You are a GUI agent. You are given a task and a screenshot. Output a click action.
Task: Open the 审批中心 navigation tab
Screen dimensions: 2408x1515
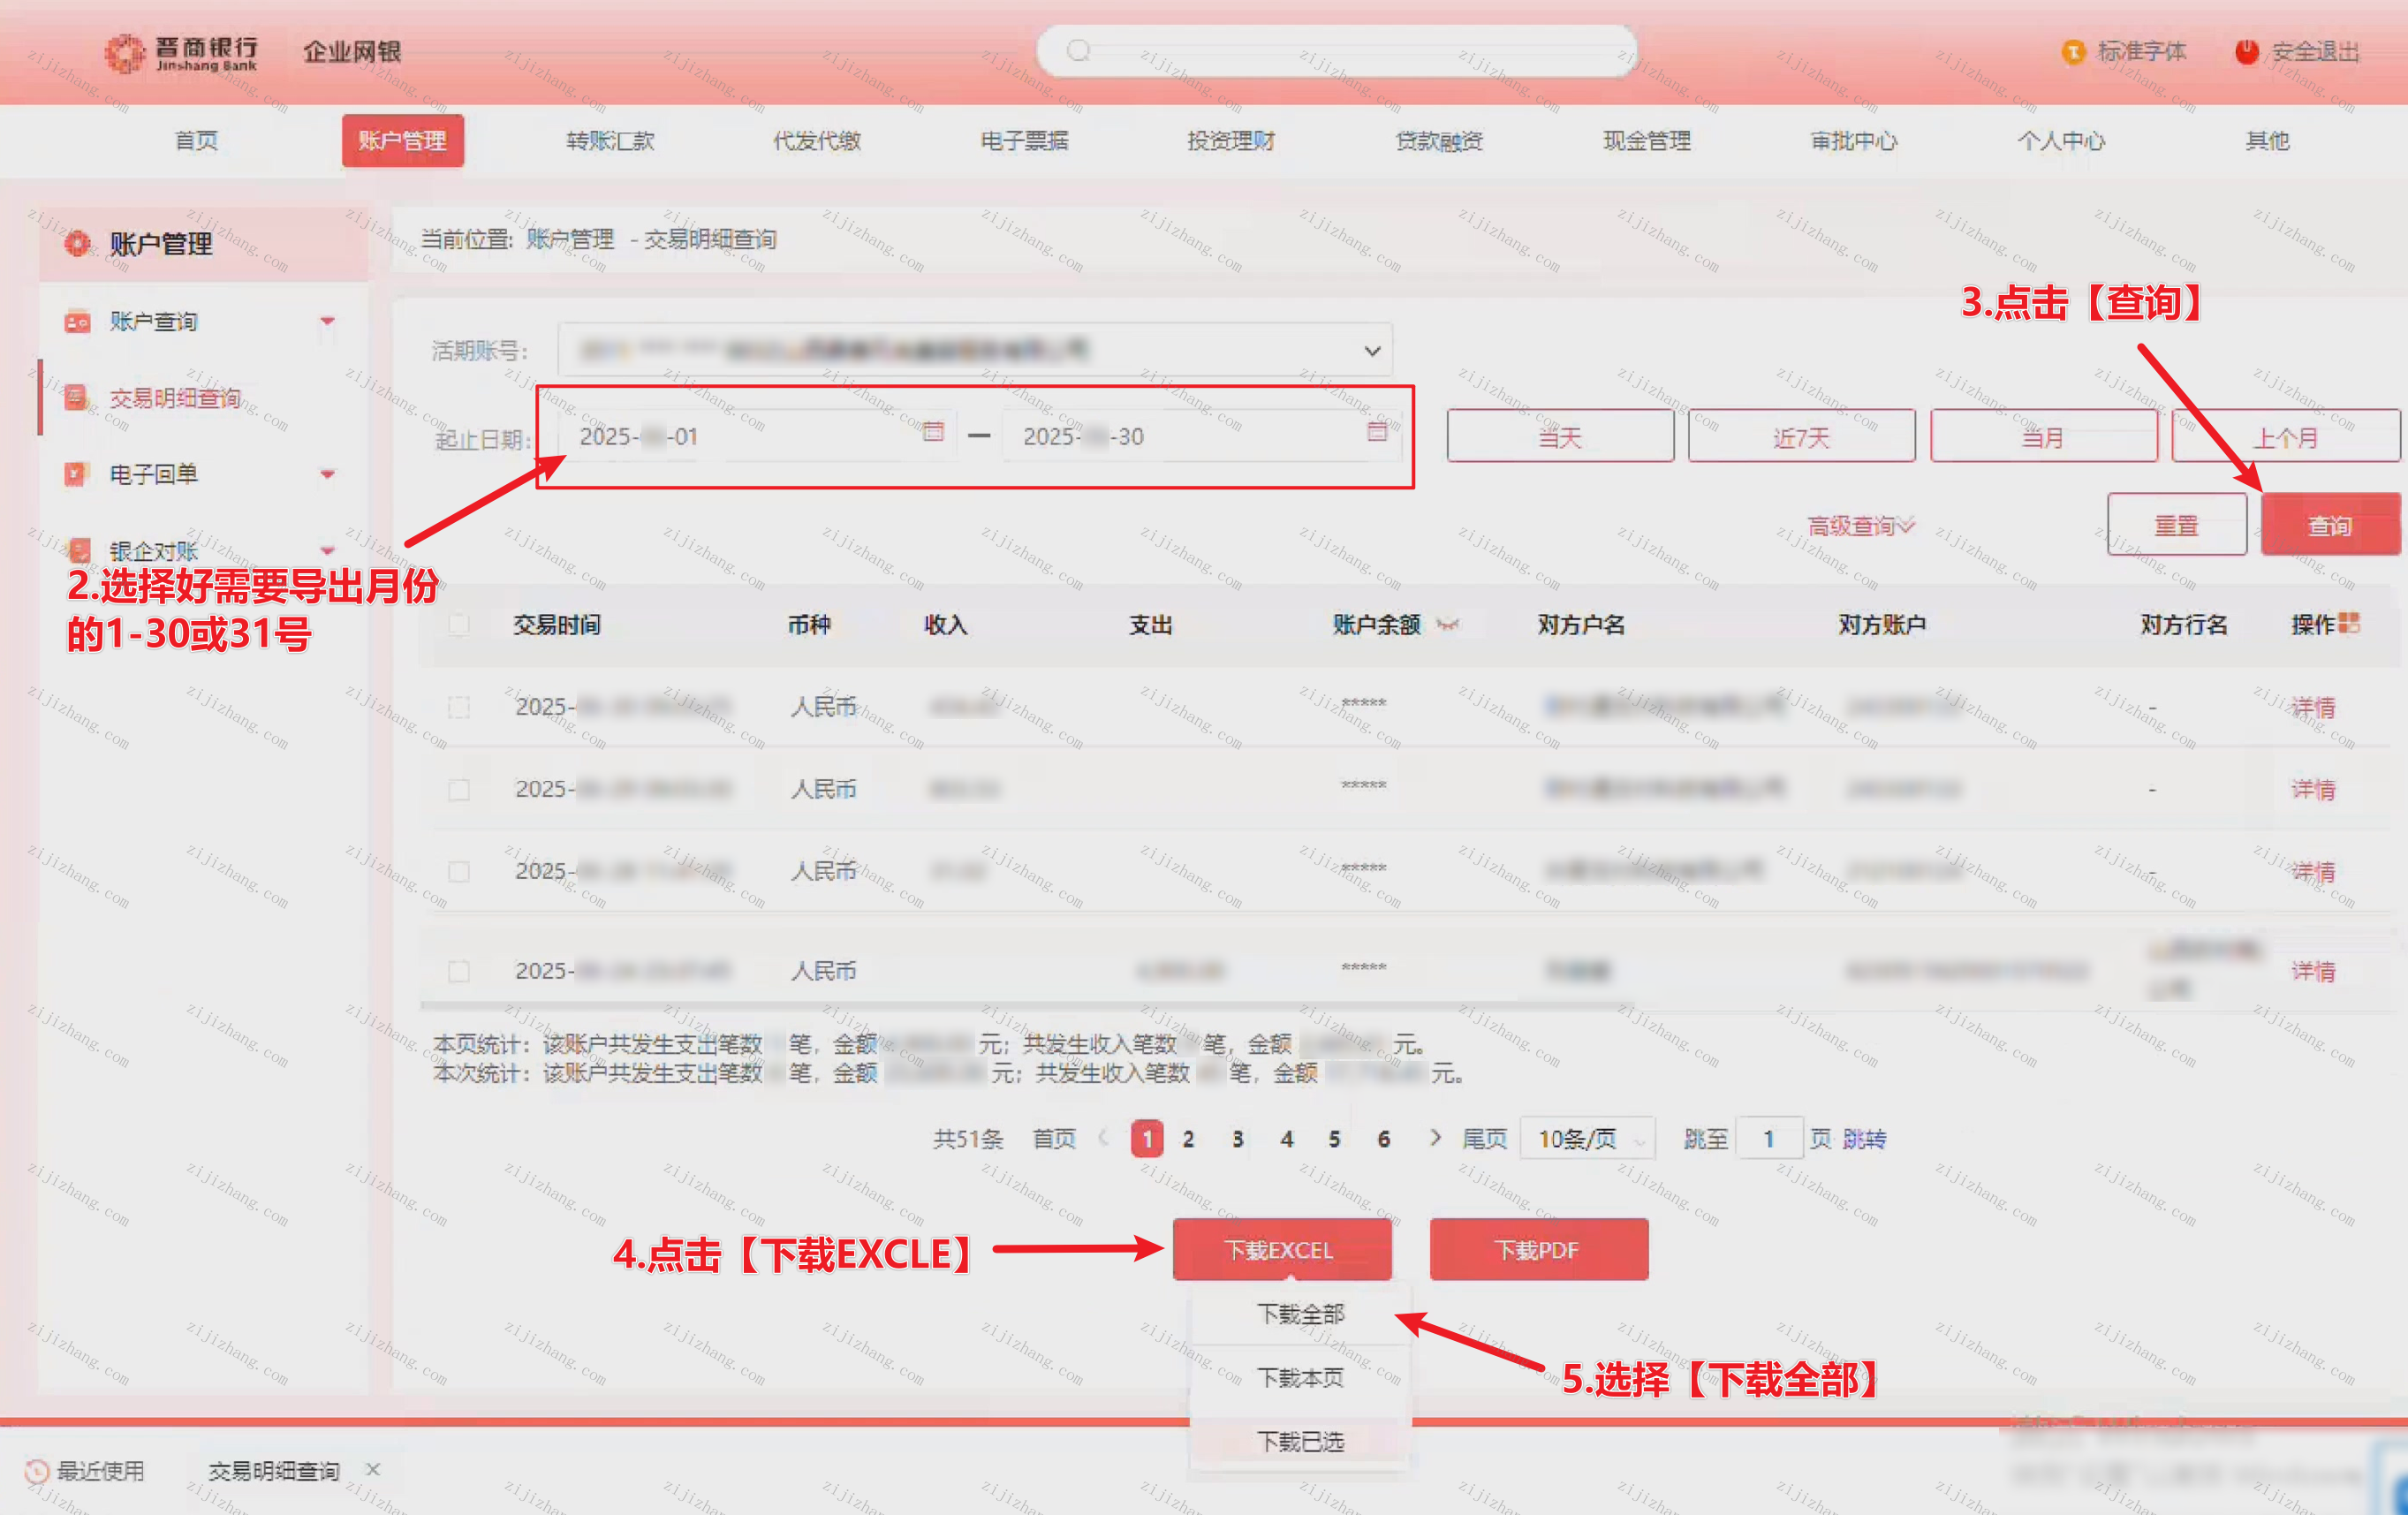[1854, 141]
